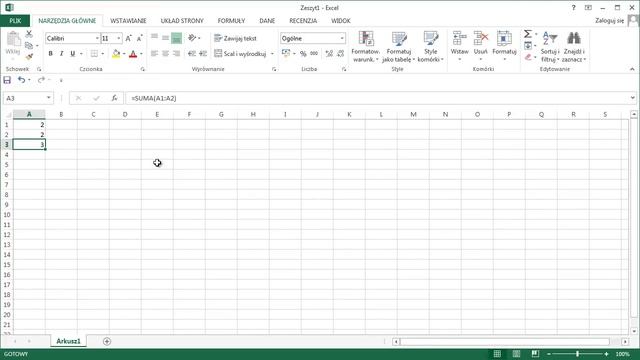
Task: Decrease decimal places
Action: (x=341, y=53)
